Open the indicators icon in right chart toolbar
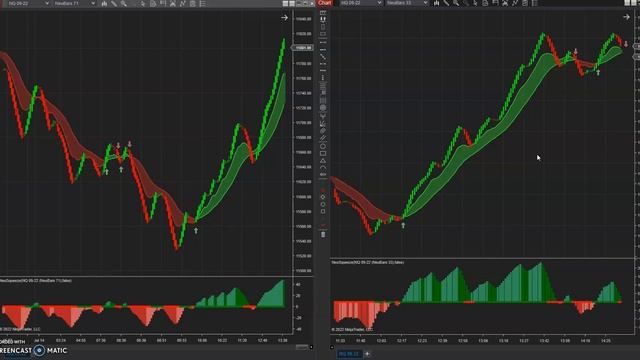Viewport: 640px width, 360px height. pos(505,4)
